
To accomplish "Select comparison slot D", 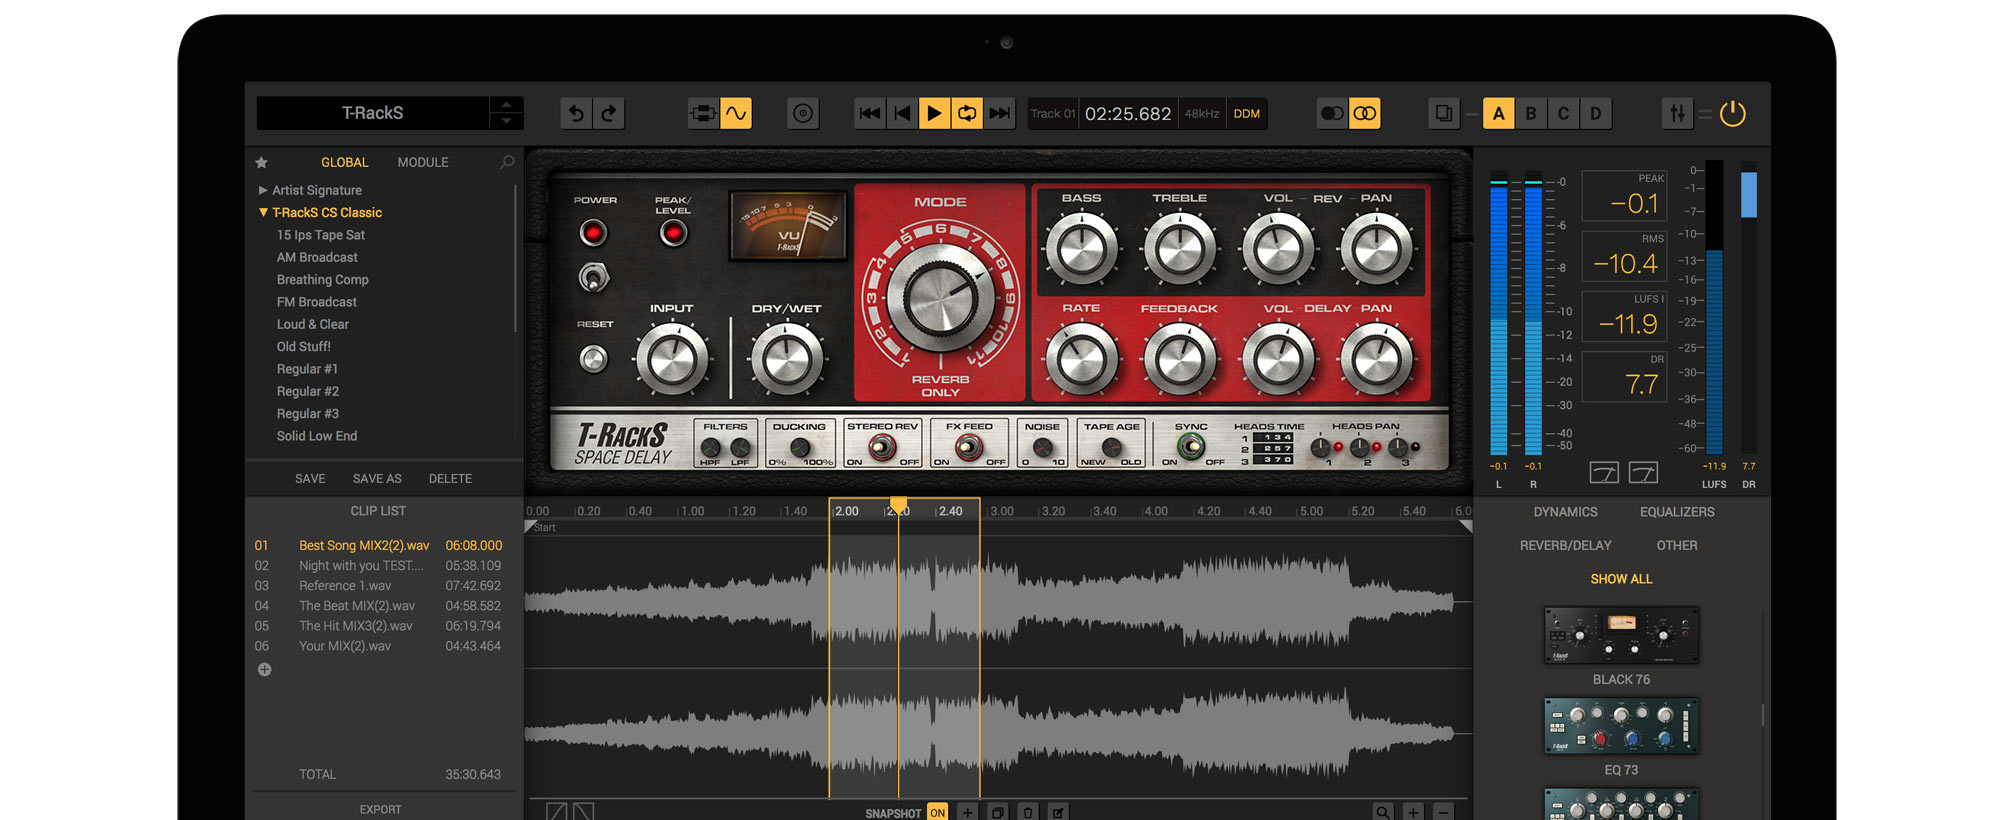I will pyautogui.click(x=1596, y=114).
